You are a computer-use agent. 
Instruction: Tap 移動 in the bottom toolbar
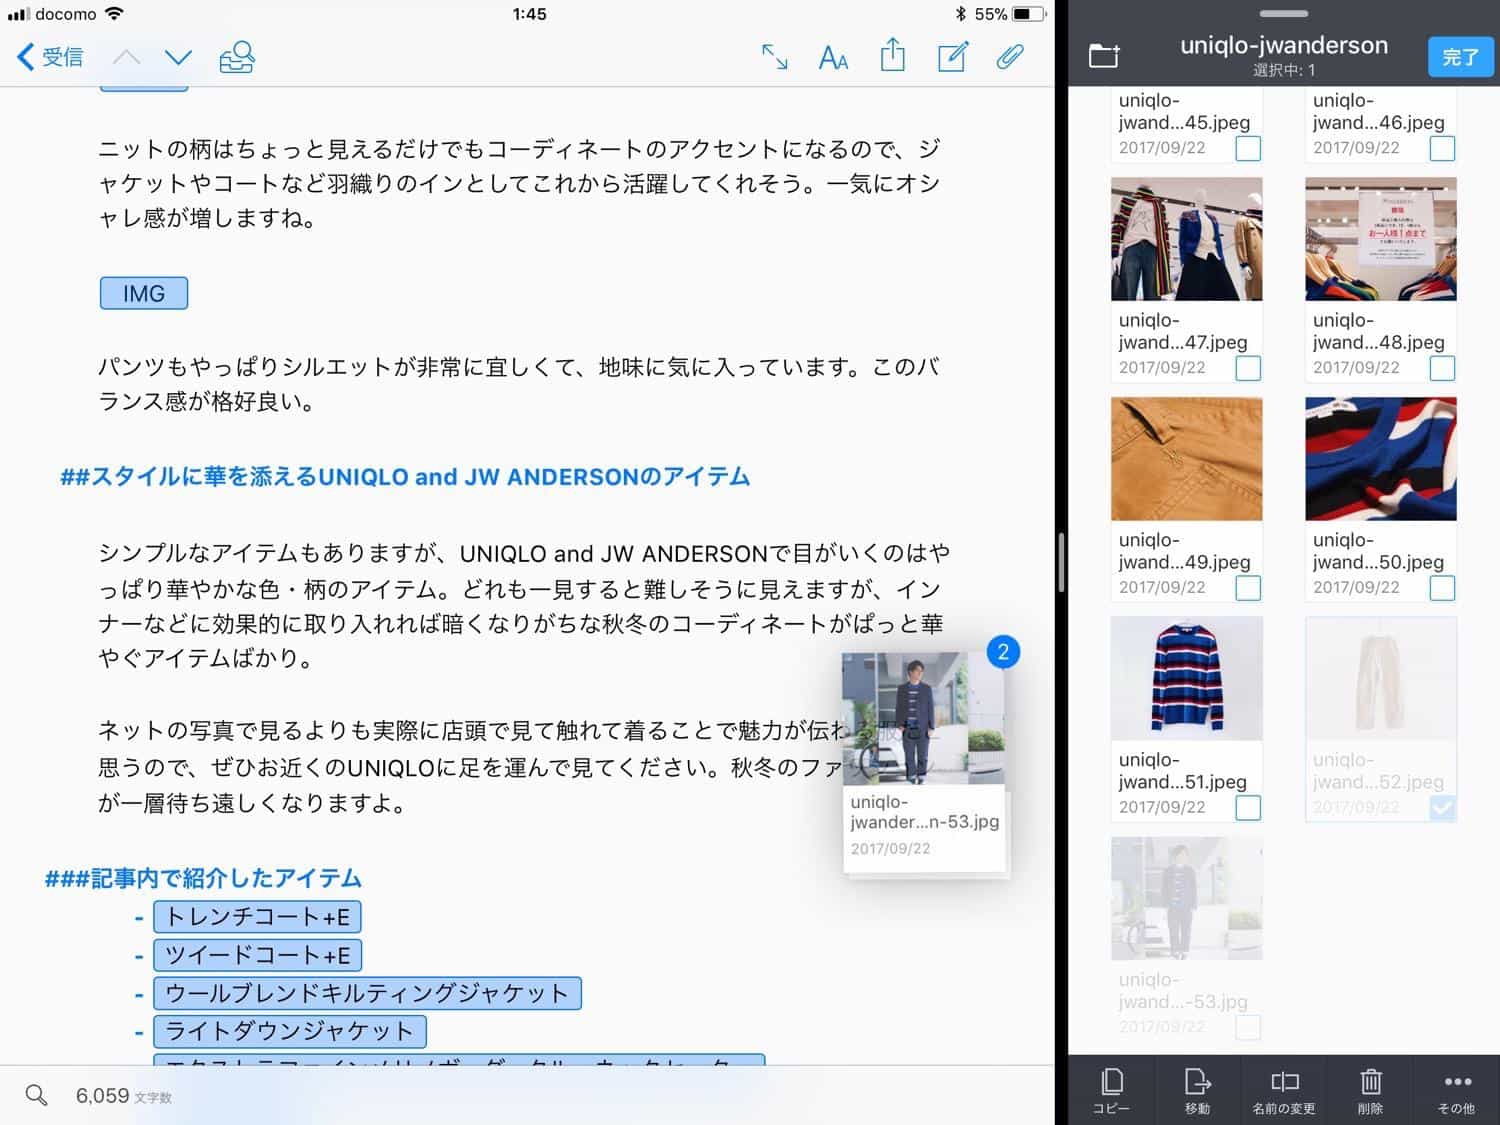[x=1197, y=1091]
